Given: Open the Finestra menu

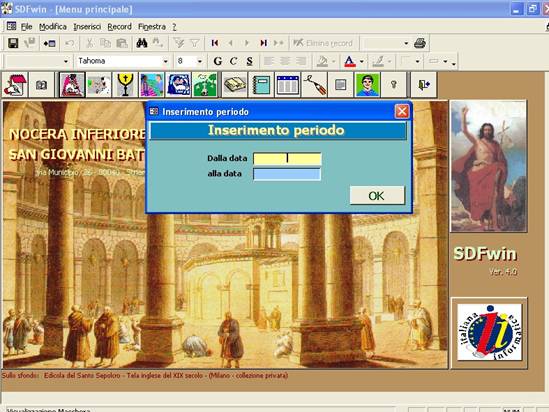Looking at the screenshot, I should (x=152, y=27).
